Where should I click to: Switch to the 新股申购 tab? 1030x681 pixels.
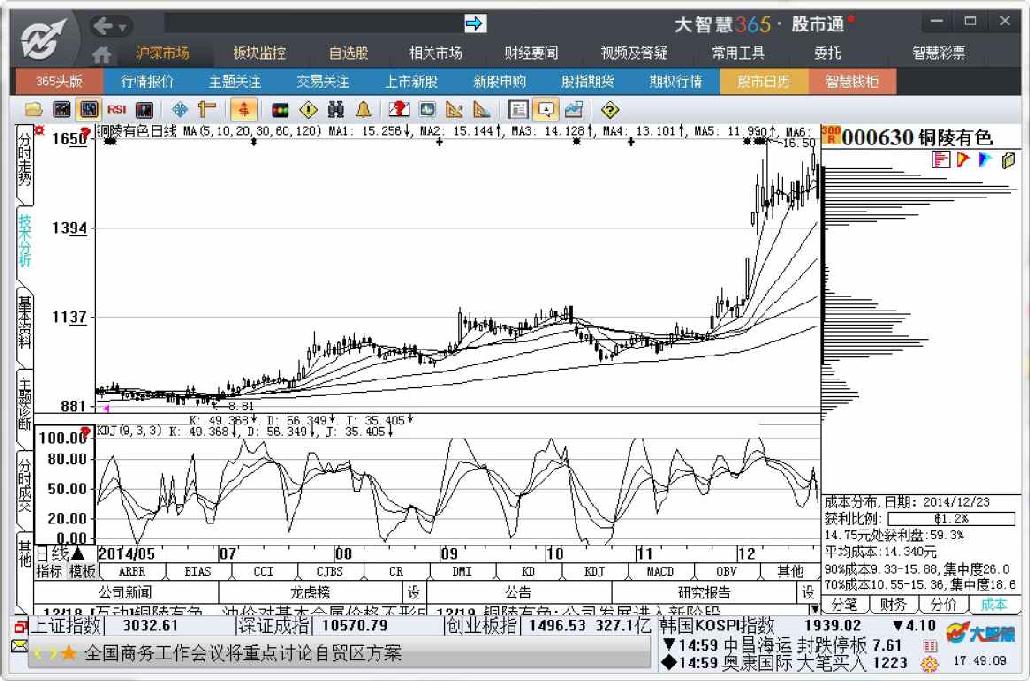[499, 81]
